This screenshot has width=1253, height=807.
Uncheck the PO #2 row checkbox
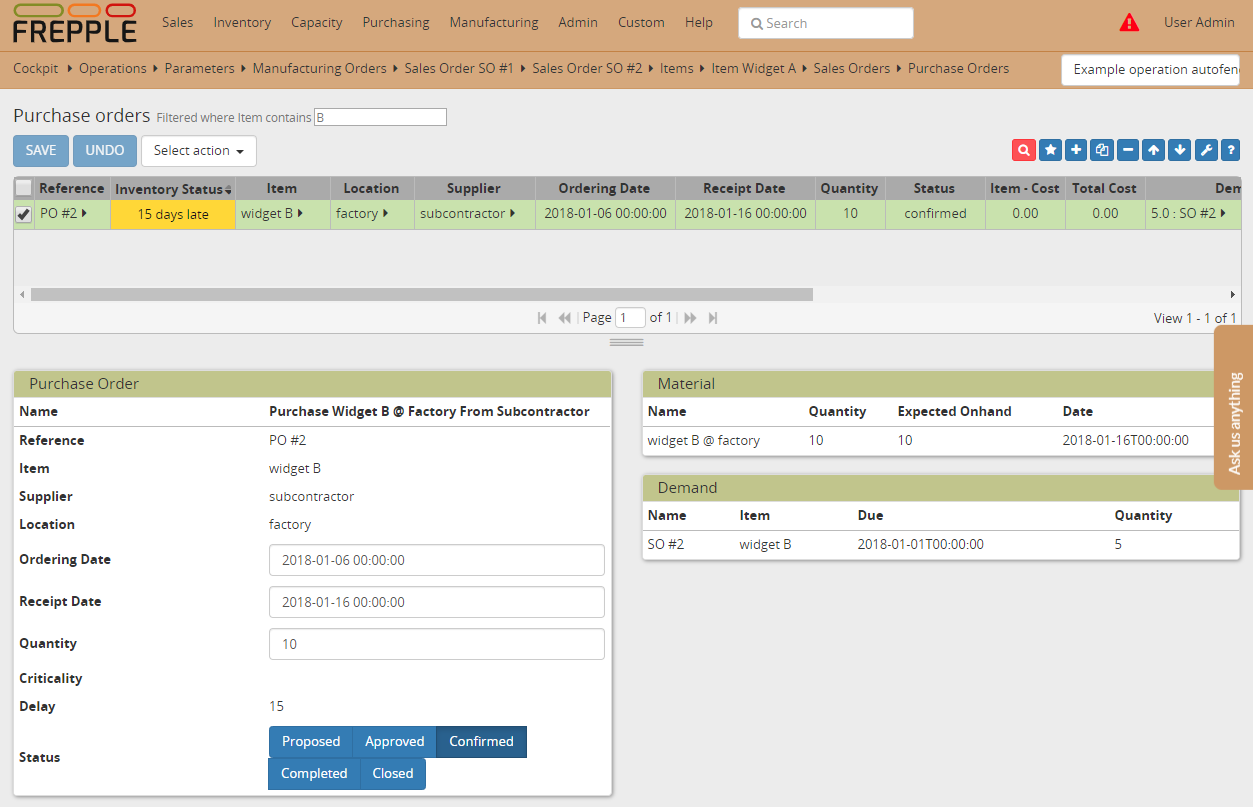pos(22,213)
